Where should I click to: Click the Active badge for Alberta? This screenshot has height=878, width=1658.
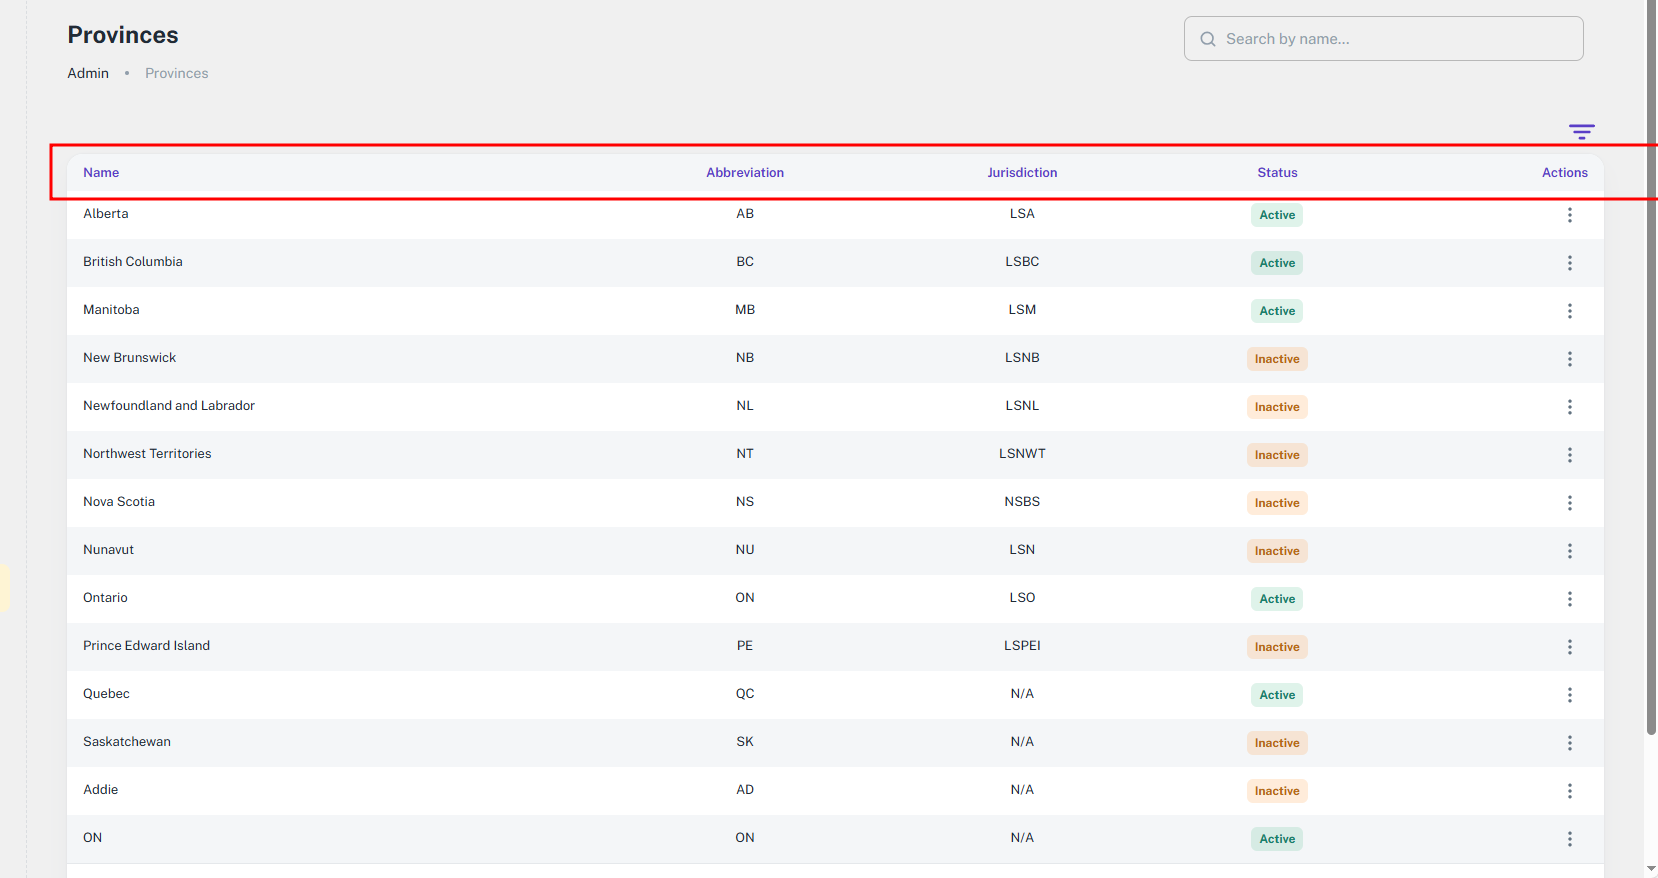click(1277, 215)
